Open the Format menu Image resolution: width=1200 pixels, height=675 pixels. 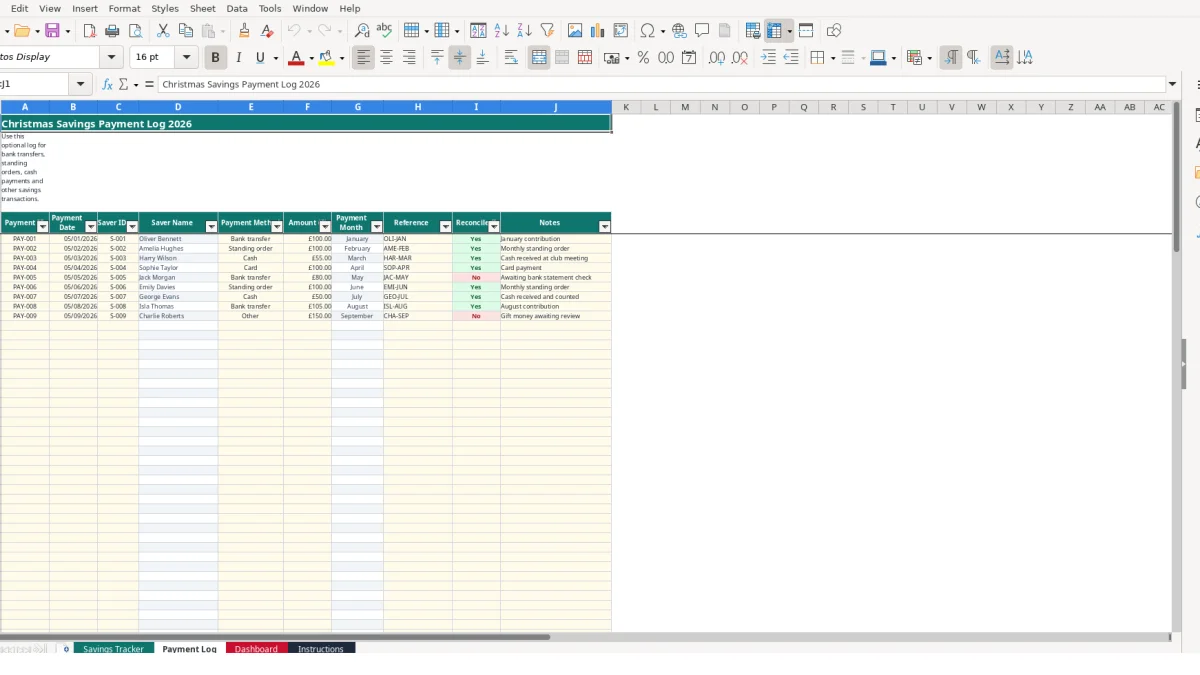(125, 8)
